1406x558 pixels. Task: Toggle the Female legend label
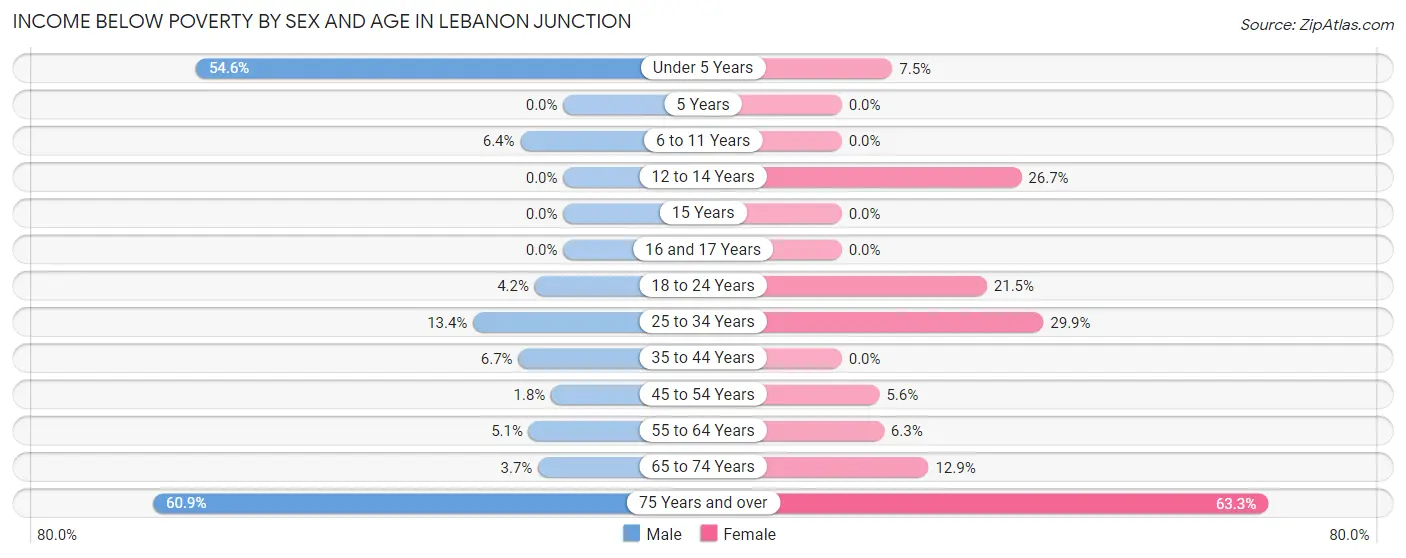749,534
